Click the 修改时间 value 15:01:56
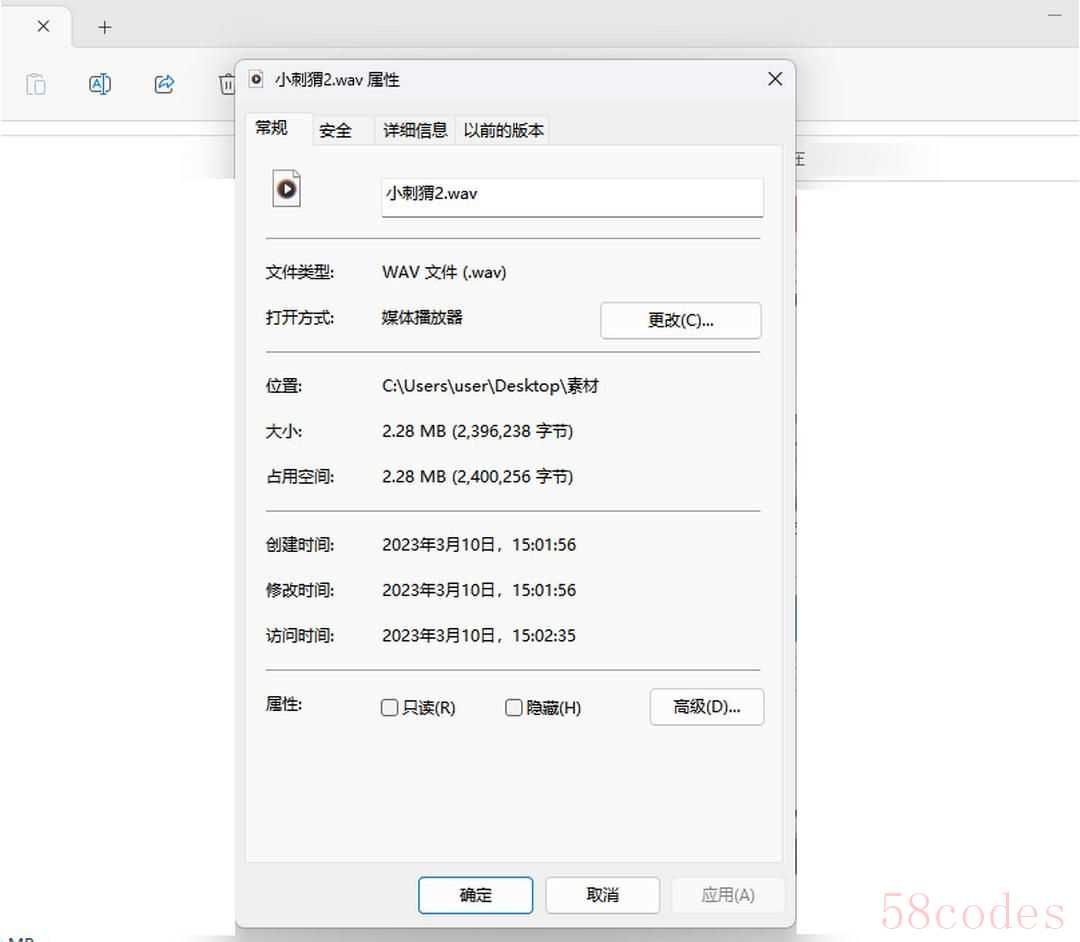Viewport: 1080px width, 942px height. (x=544, y=590)
